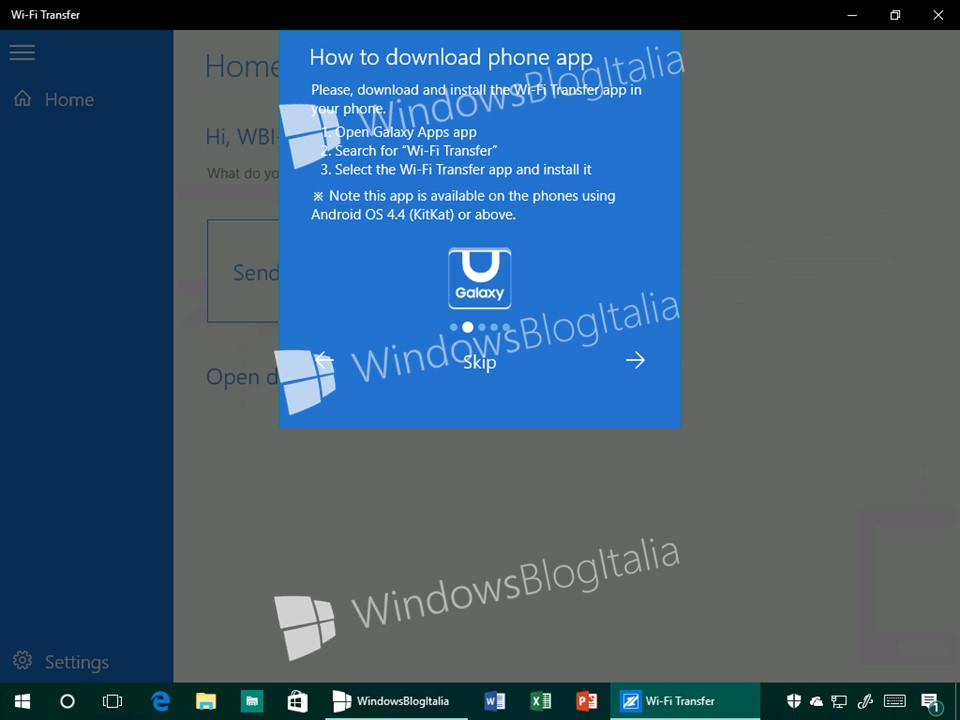Go to next tutorial page arrow
Image resolution: width=960 pixels, height=720 pixels.
click(x=636, y=360)
